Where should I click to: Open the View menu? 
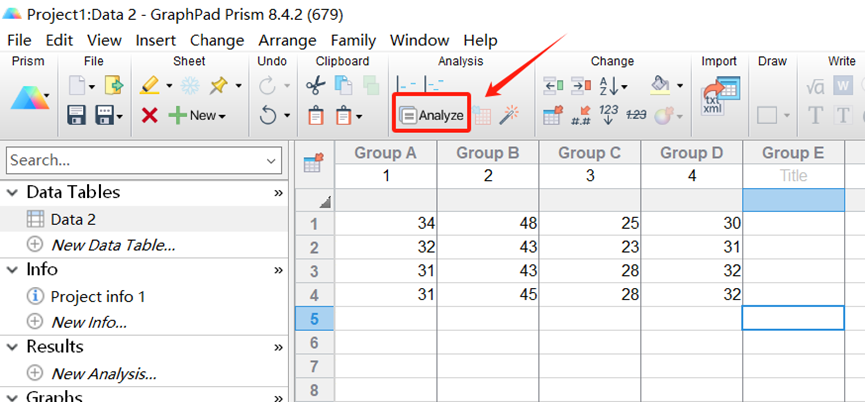(104, 40)
